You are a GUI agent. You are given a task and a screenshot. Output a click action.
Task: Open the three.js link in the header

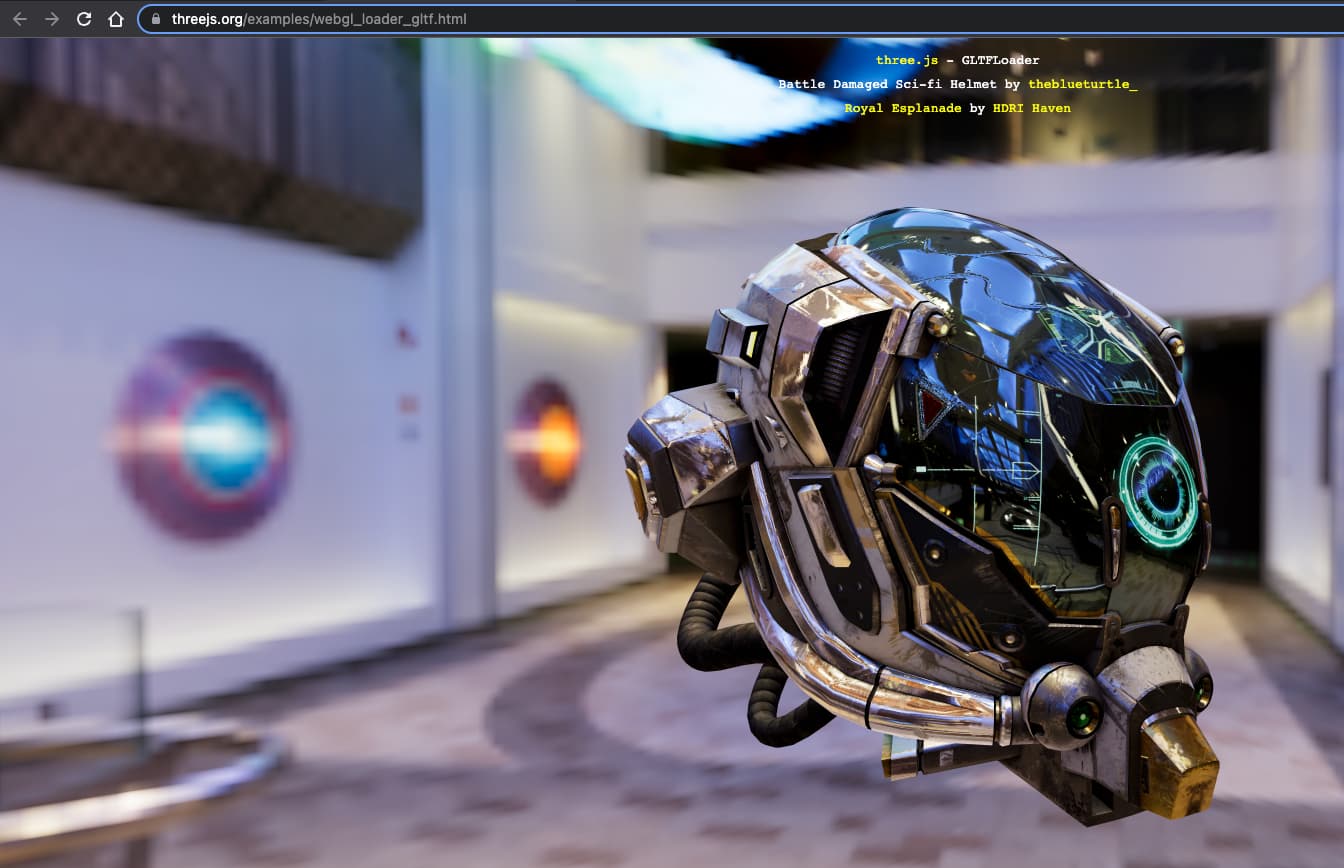[x=906, y=61]
